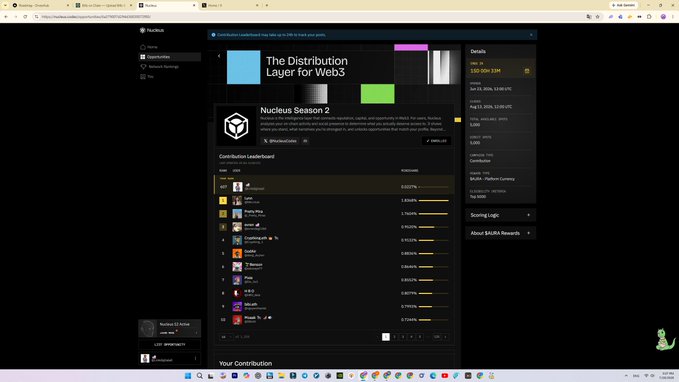679x382 pixels.
Task: Go to leaderboard page 2
Action: (394, 337)
